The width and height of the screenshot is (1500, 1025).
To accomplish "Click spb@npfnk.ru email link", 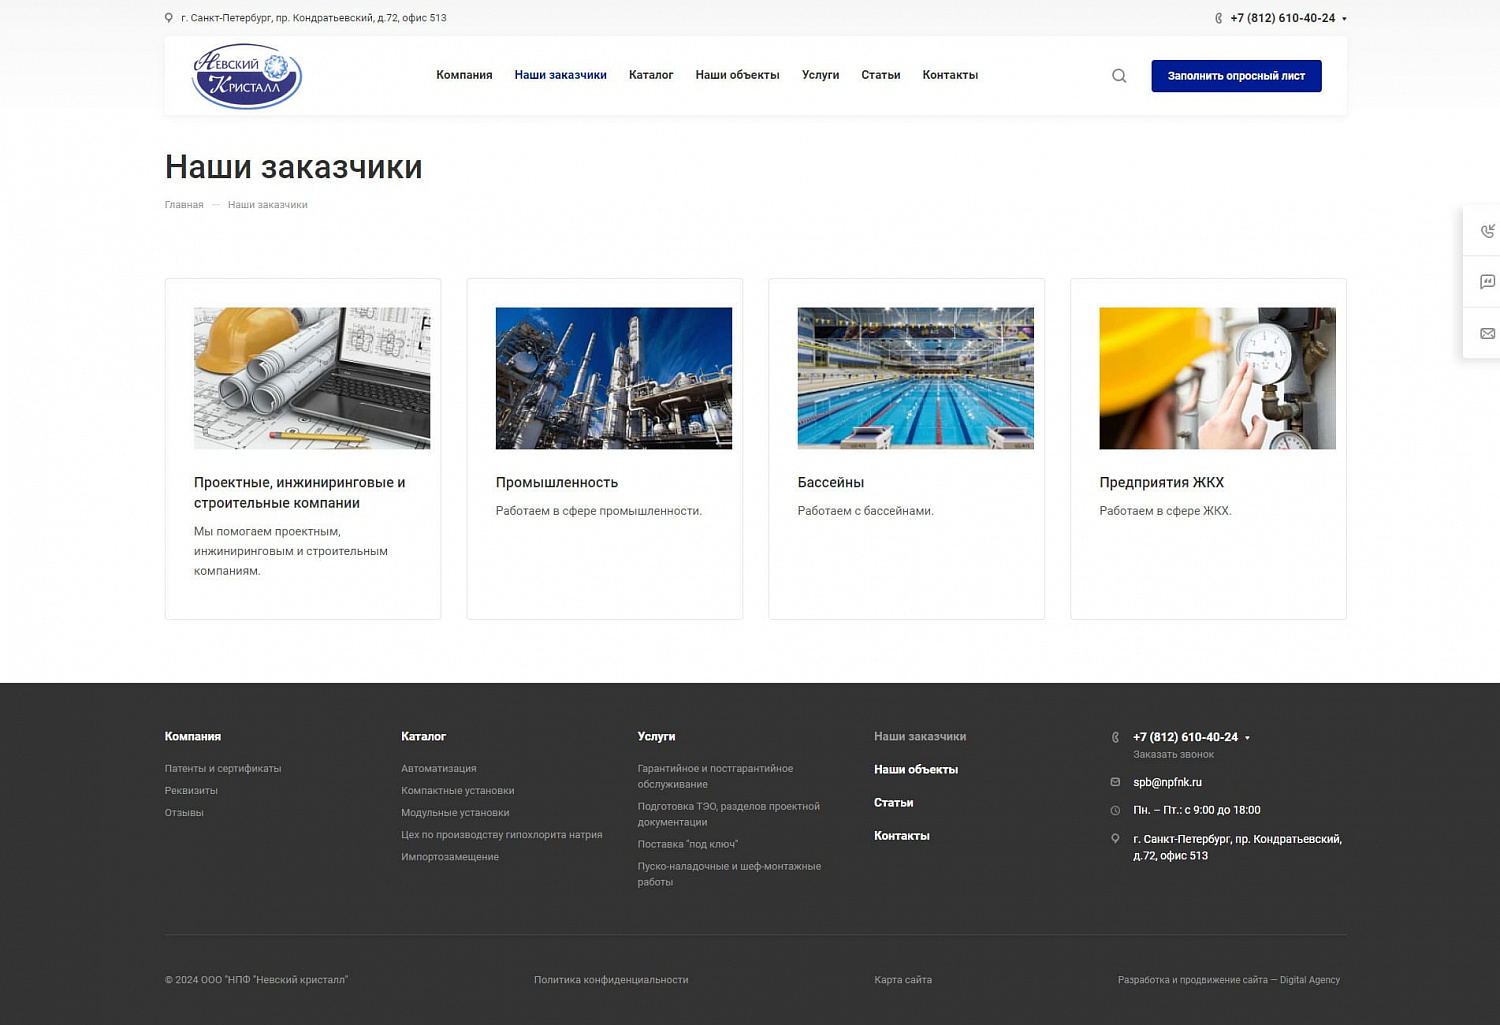I will (1167, 783).
